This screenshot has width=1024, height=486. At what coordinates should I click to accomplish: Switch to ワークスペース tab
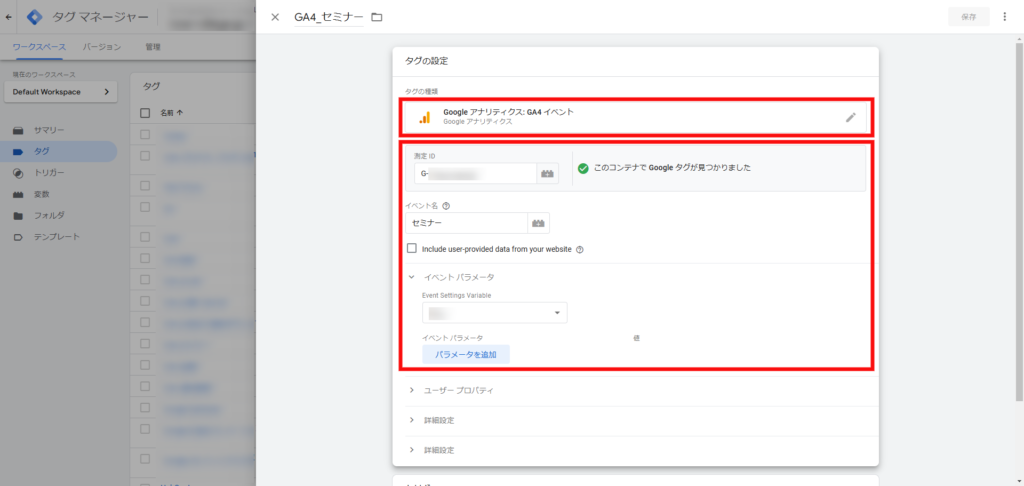pos(39,47)
